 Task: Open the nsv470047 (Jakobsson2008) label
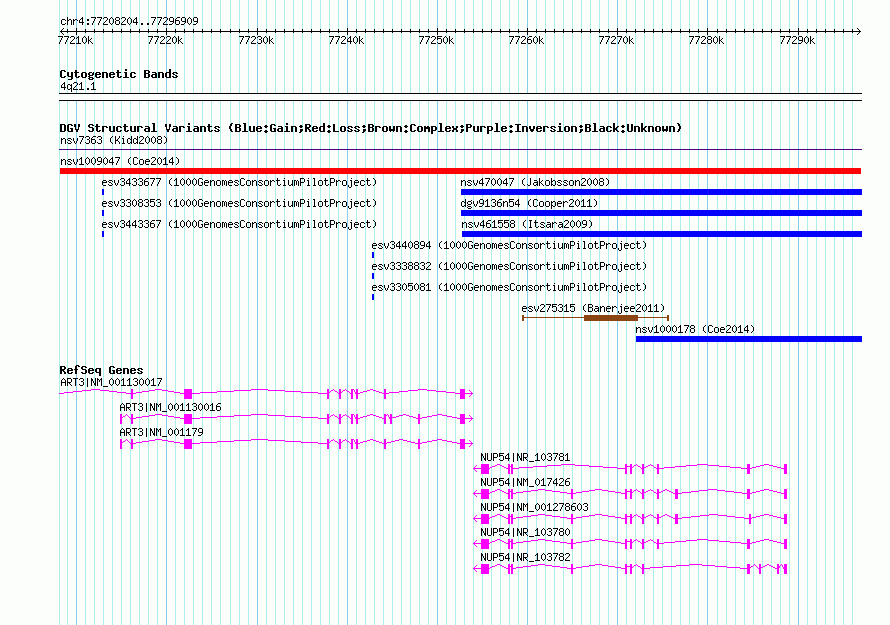pyautogui.click(x=535, y=182)
